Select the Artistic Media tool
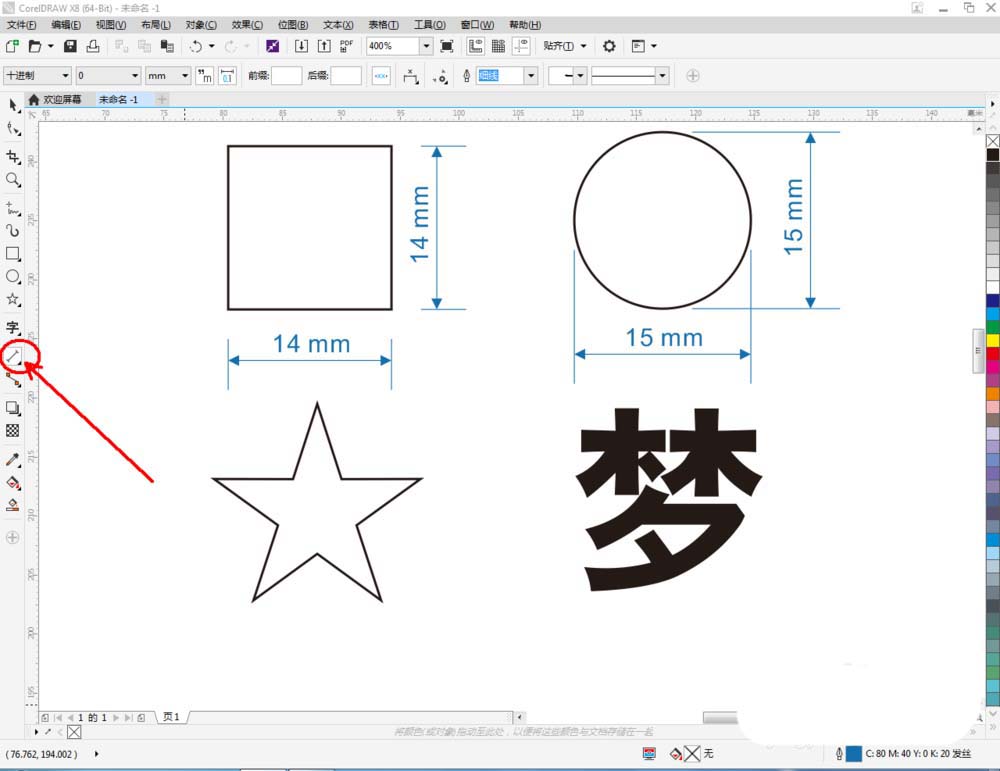The height and width of the screenshot is (771, 1000). pyautogui.click(x=13, y=230)
